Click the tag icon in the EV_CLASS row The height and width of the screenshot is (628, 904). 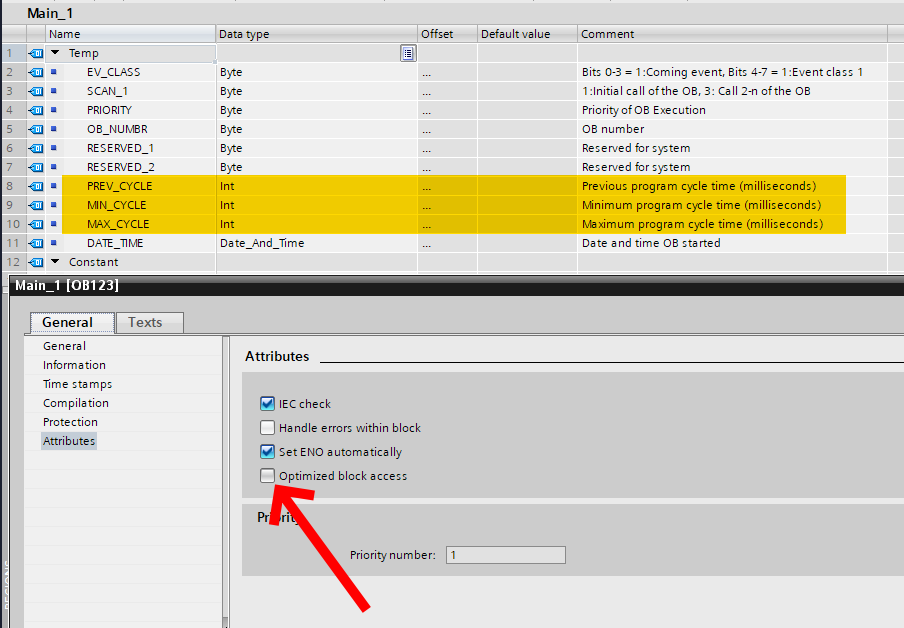(x=36, y=72)
